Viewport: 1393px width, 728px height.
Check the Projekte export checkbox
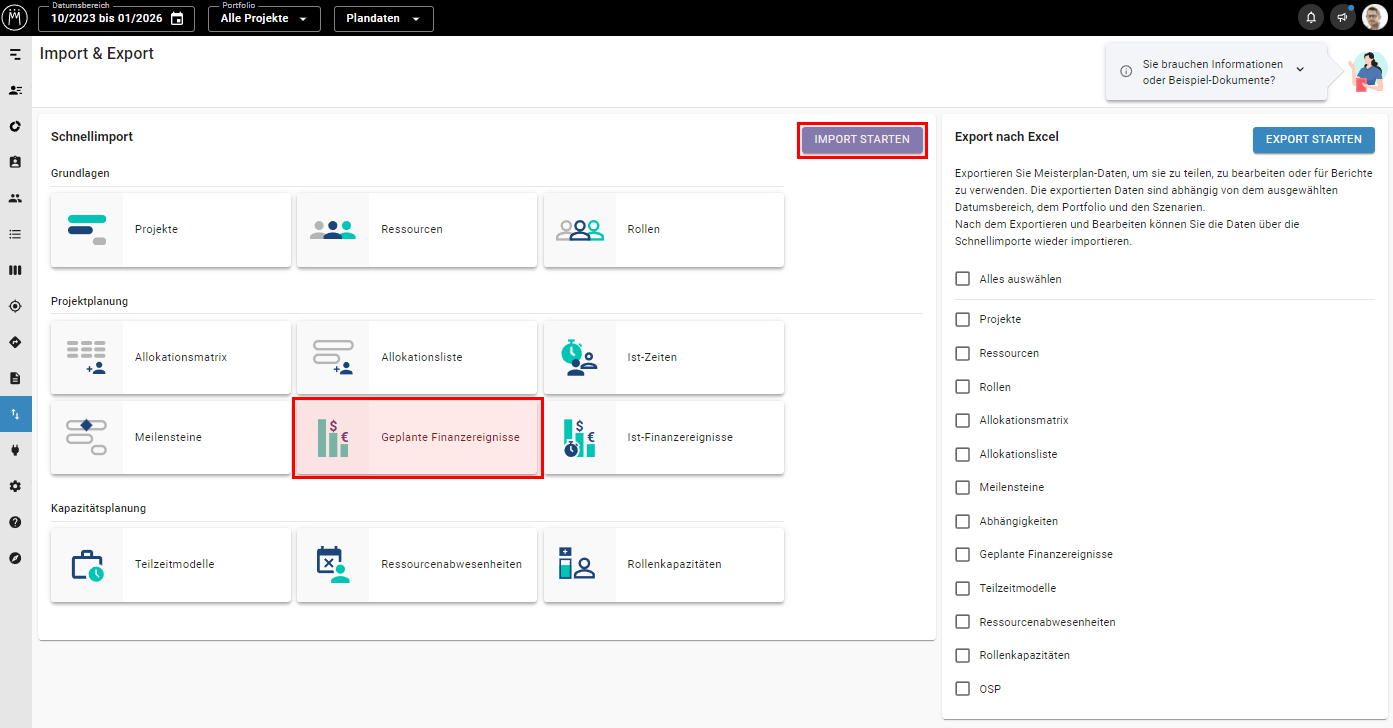[x=963, y=319]
